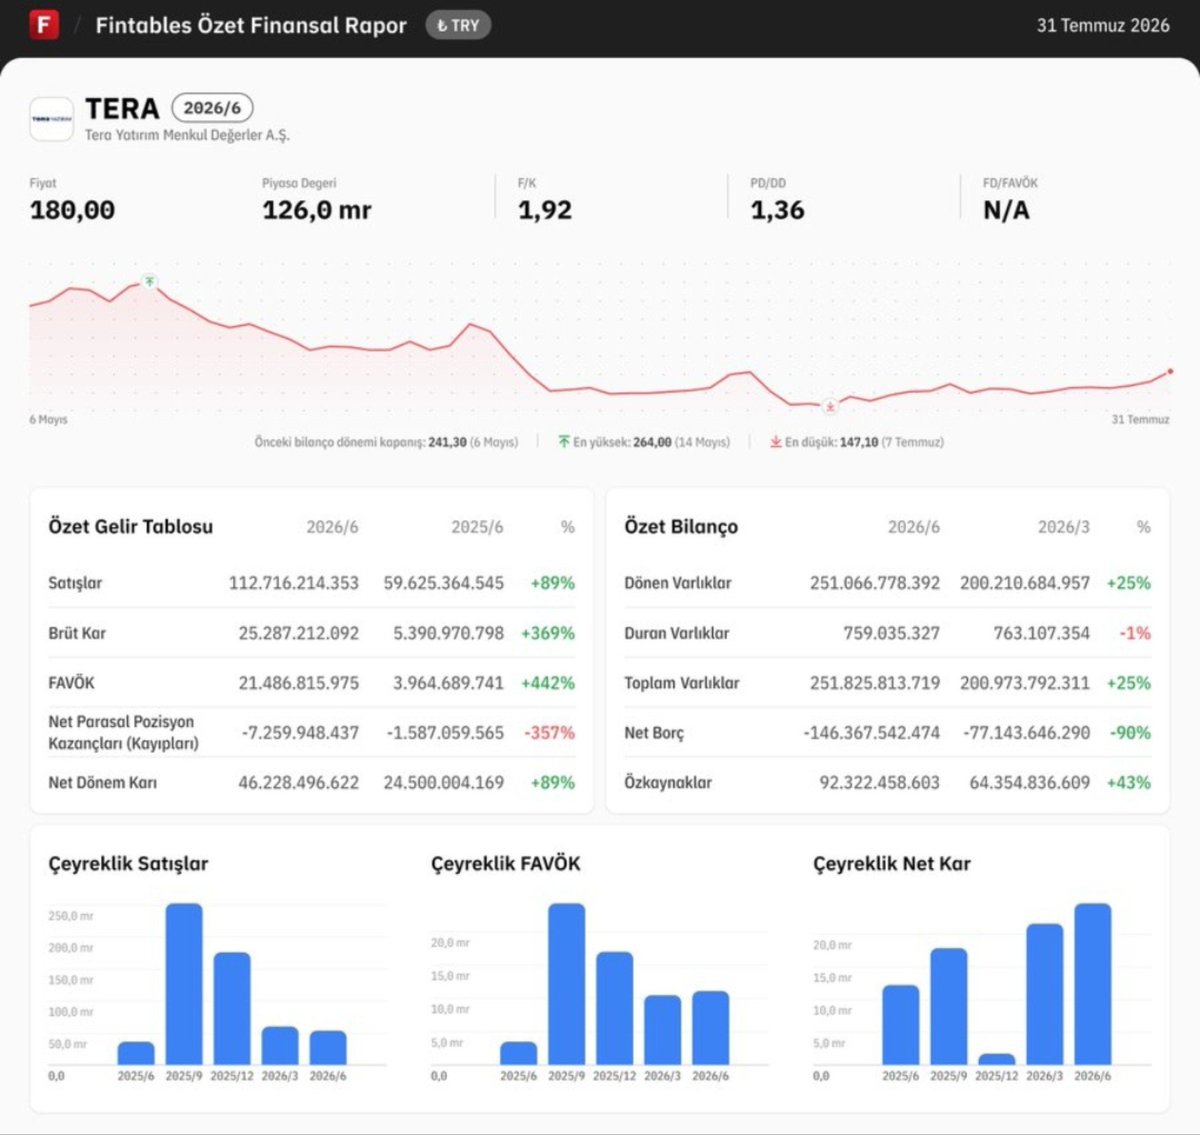Image resolution: width=1200 pixels, height=1135 pixels.
Task: Click the 2025/9 bar in Çeyreklik Satışlar
Action: [x=184, y=984]
